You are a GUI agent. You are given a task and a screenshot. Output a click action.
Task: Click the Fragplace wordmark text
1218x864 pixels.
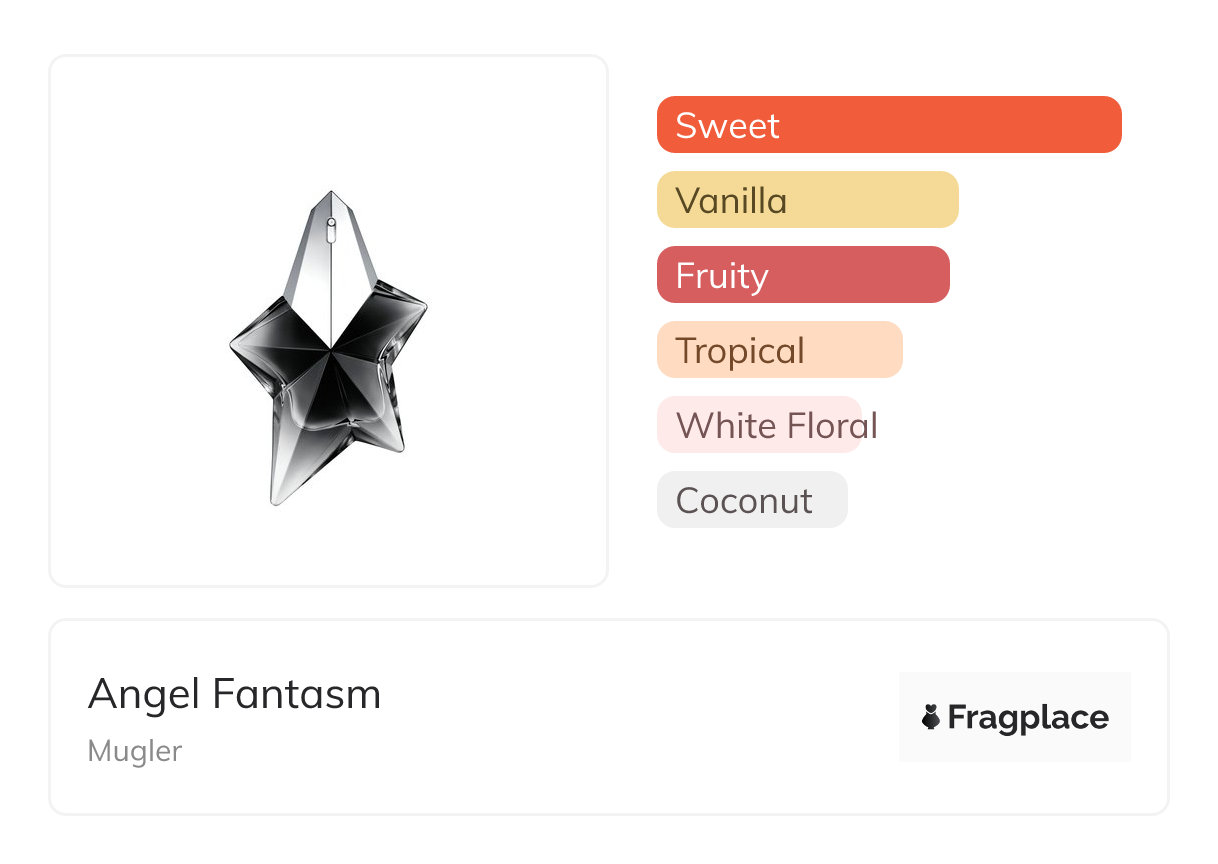pyautogui.click(x=1028, y=717)
